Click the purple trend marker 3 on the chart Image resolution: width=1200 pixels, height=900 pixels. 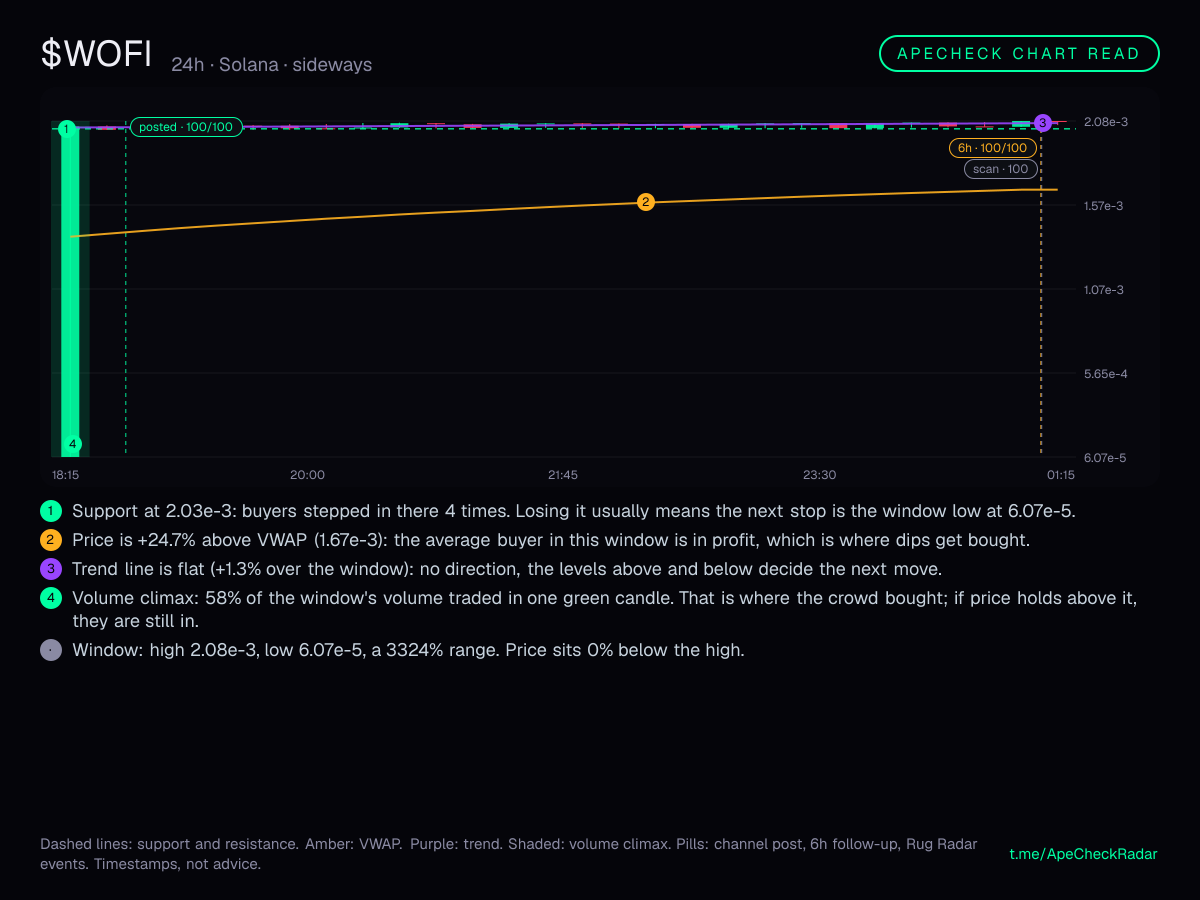1042,122
